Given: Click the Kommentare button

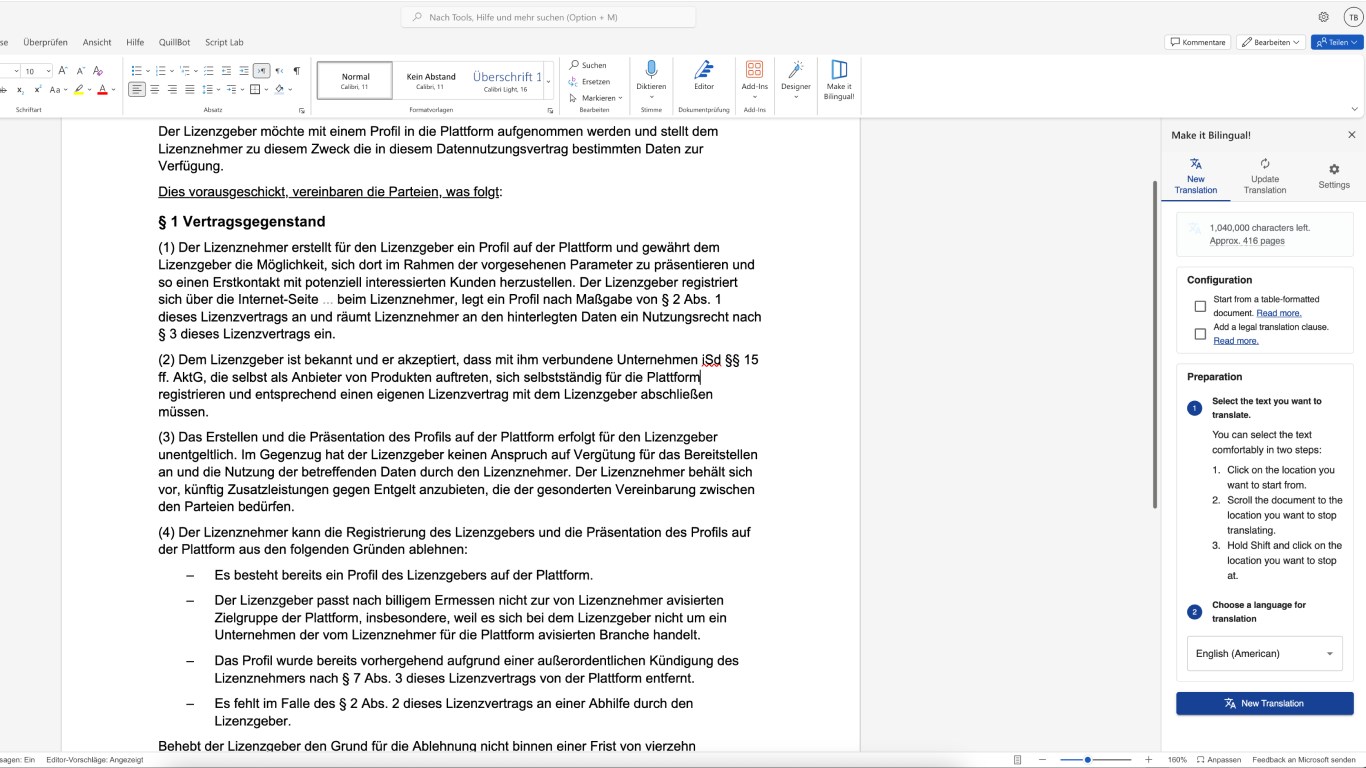Looking at the screenshot, I should coord(1197,42).
